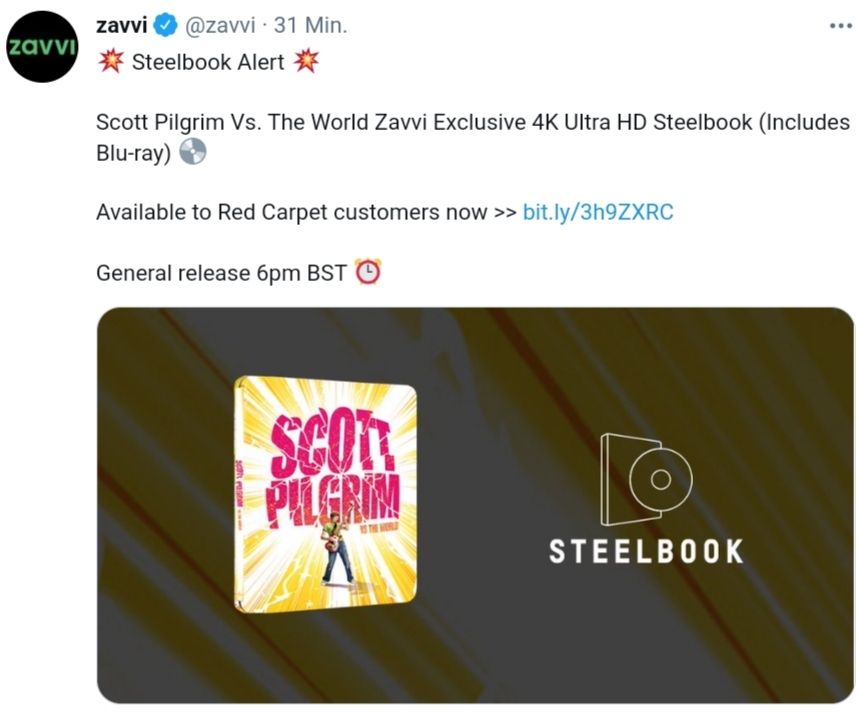The image size is (860, 712).
Task: Open the Scott Pilgrim steelbook cover image
Action: (326, 494)
